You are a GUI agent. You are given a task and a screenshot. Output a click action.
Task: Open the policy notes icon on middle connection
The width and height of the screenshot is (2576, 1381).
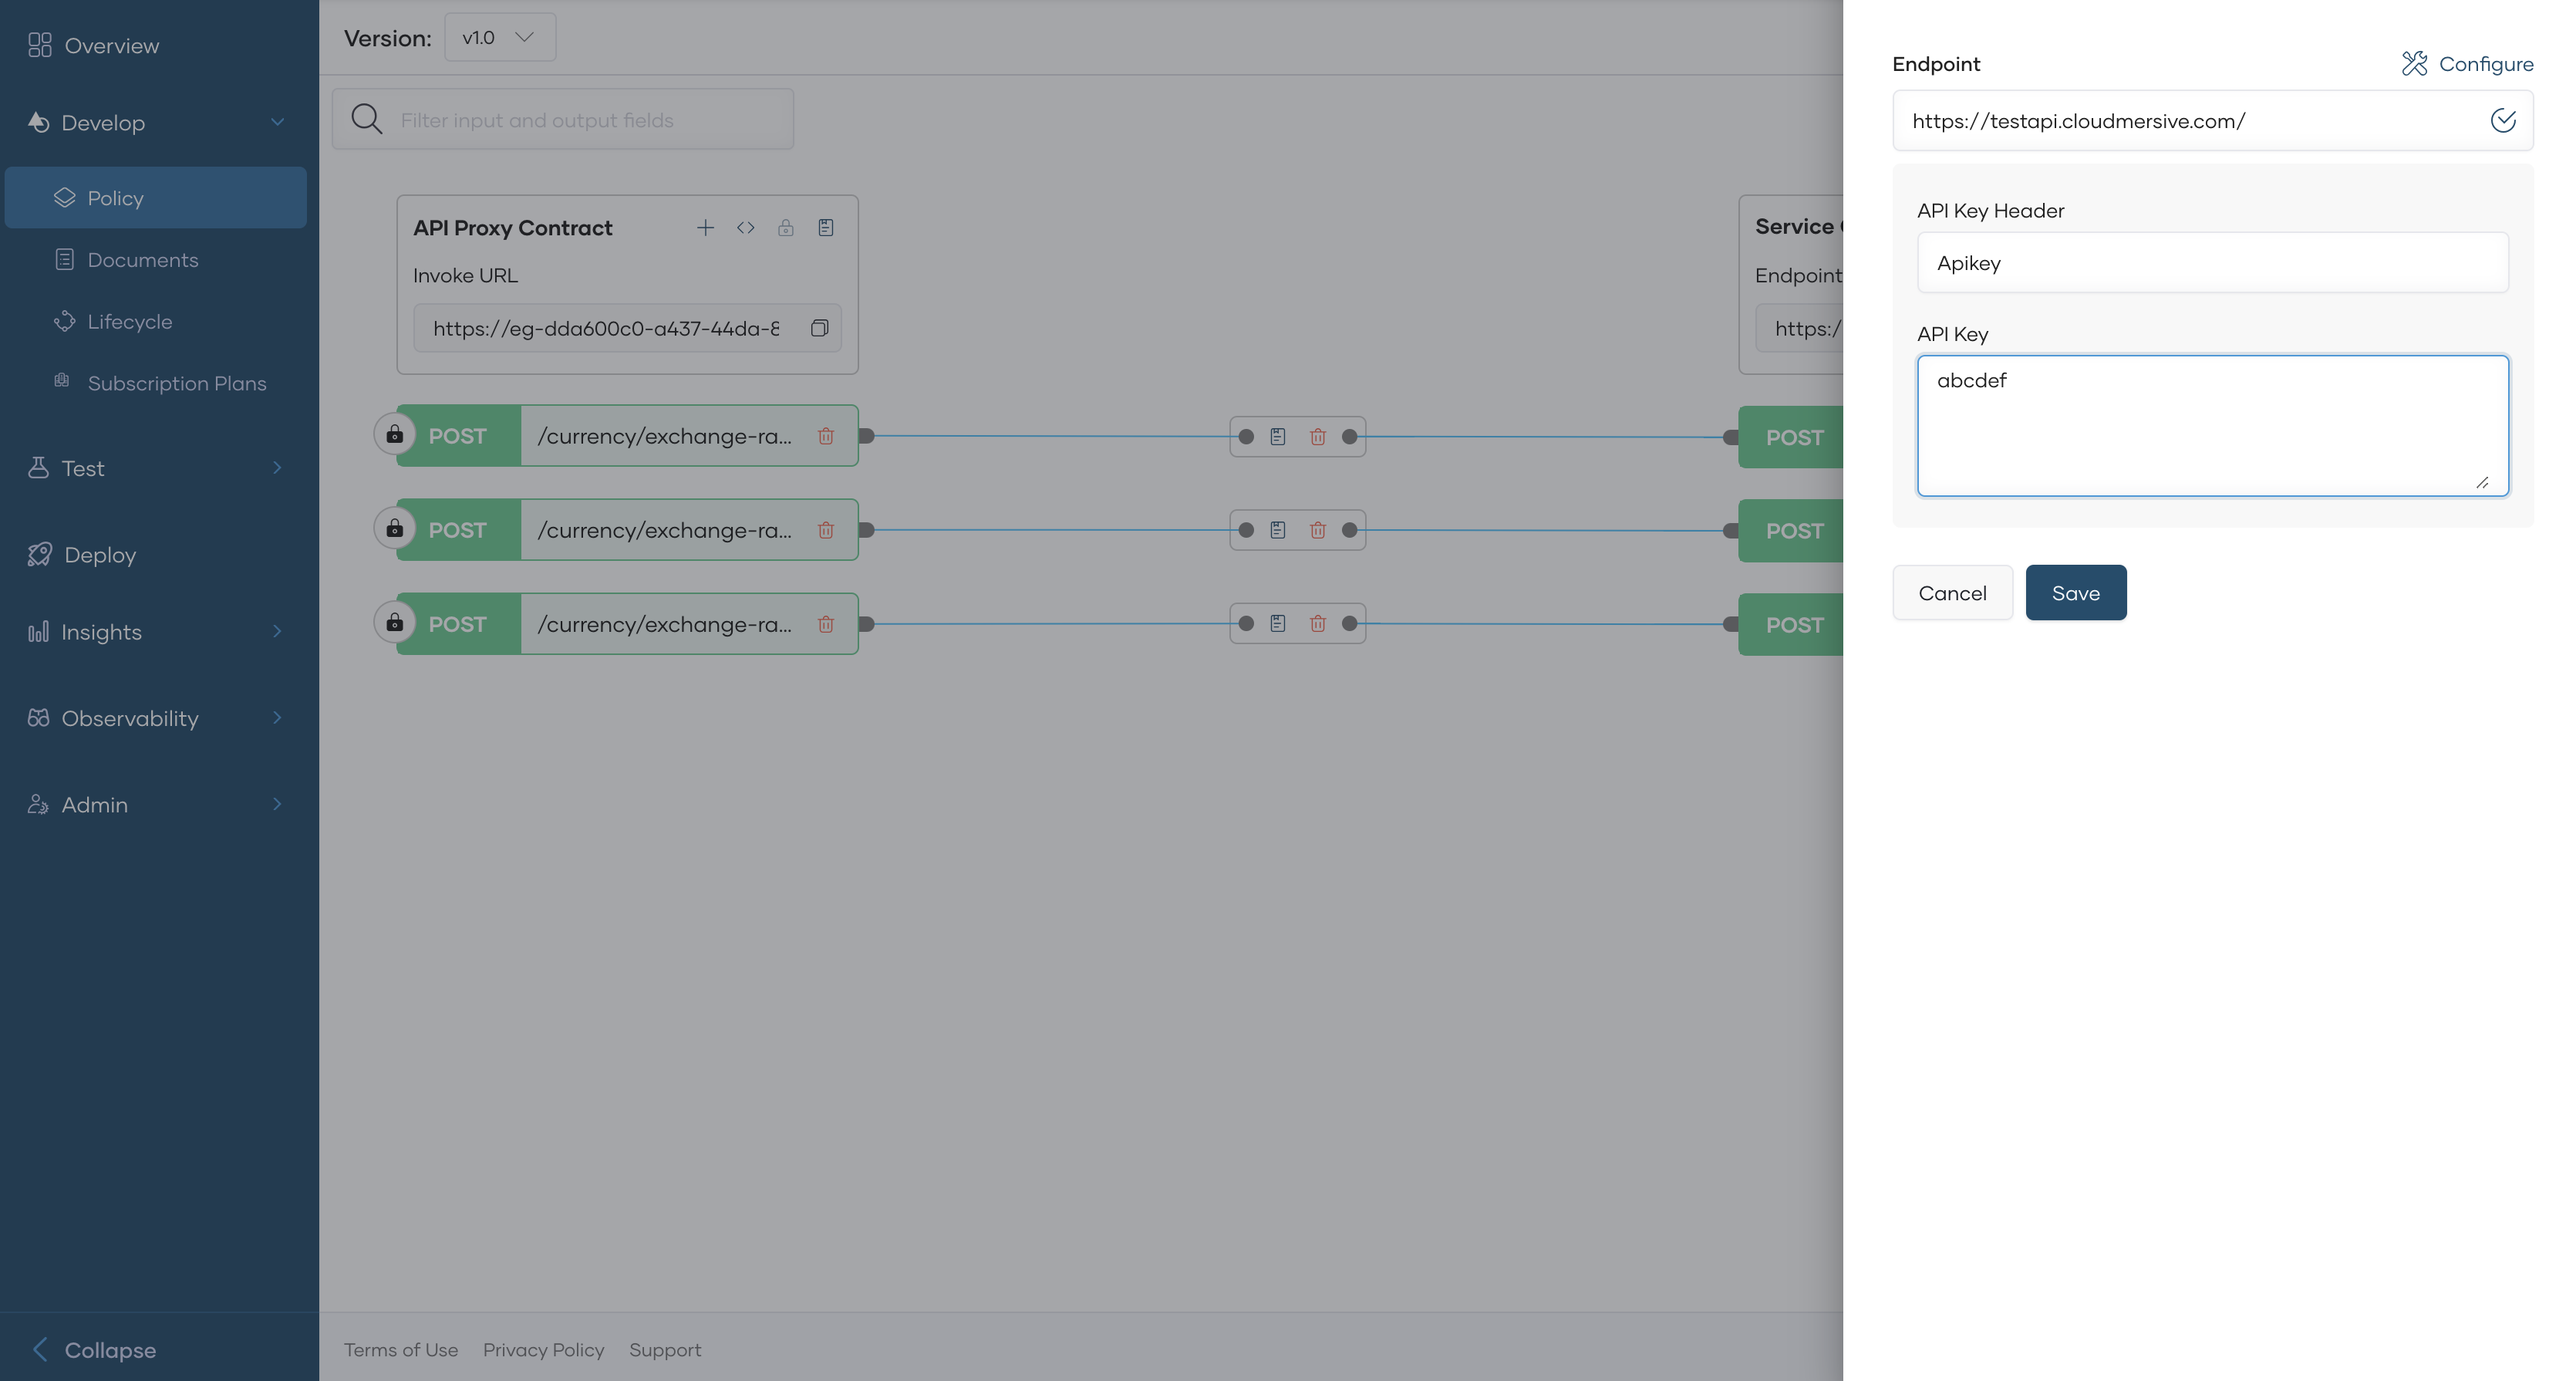tap(1278, 530)
